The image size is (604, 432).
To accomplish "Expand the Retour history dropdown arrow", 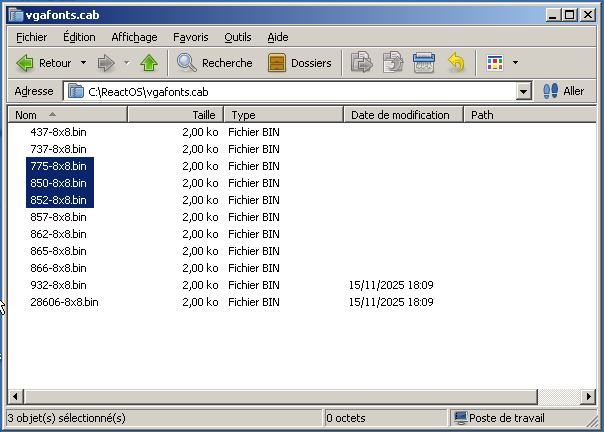I will pos(83,63).
